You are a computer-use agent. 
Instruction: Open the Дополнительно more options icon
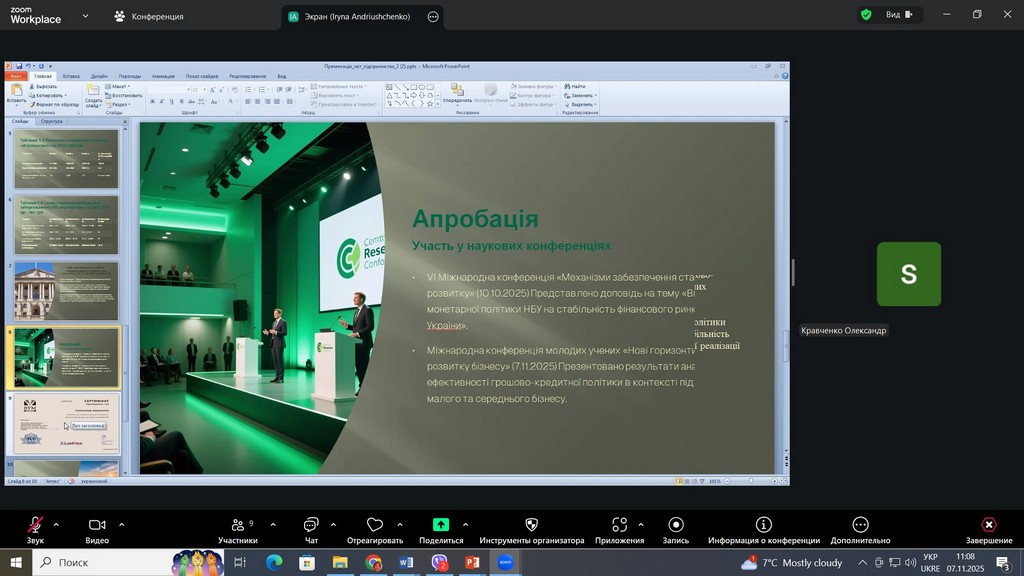click(x=860, y=525)
